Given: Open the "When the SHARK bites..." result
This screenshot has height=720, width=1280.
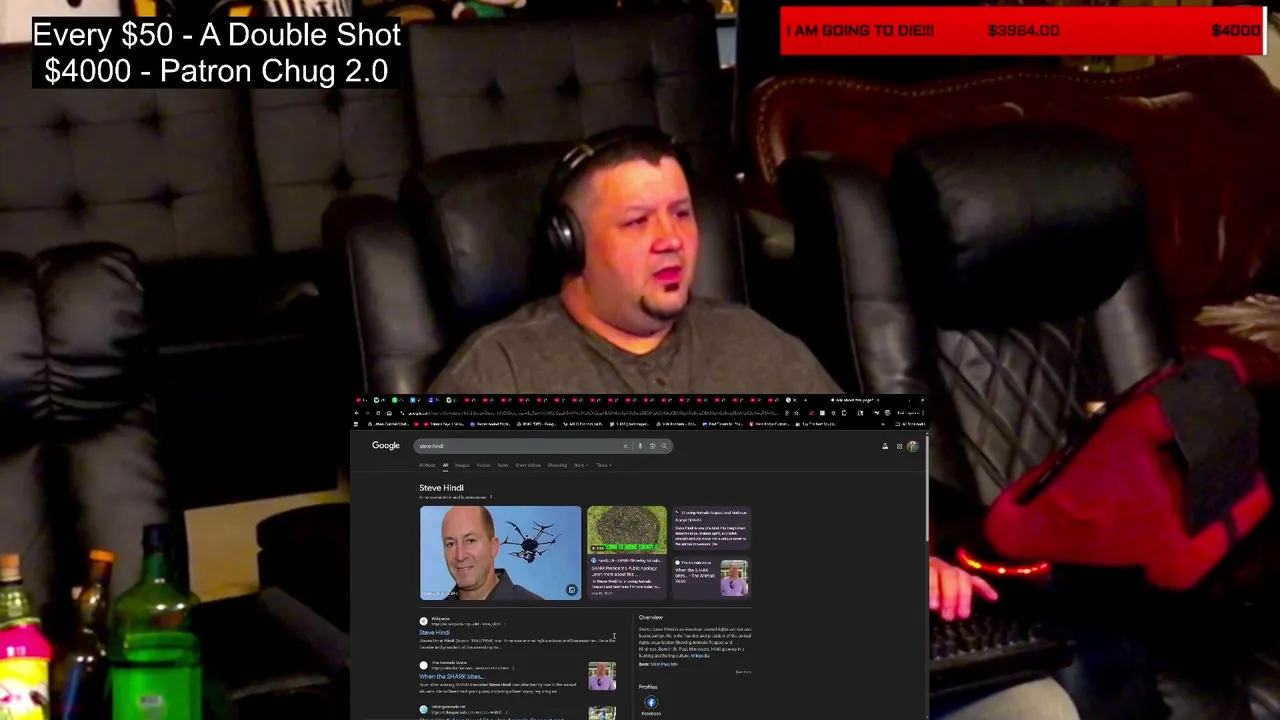Looking at the screenshot, I should pos(451,677).
